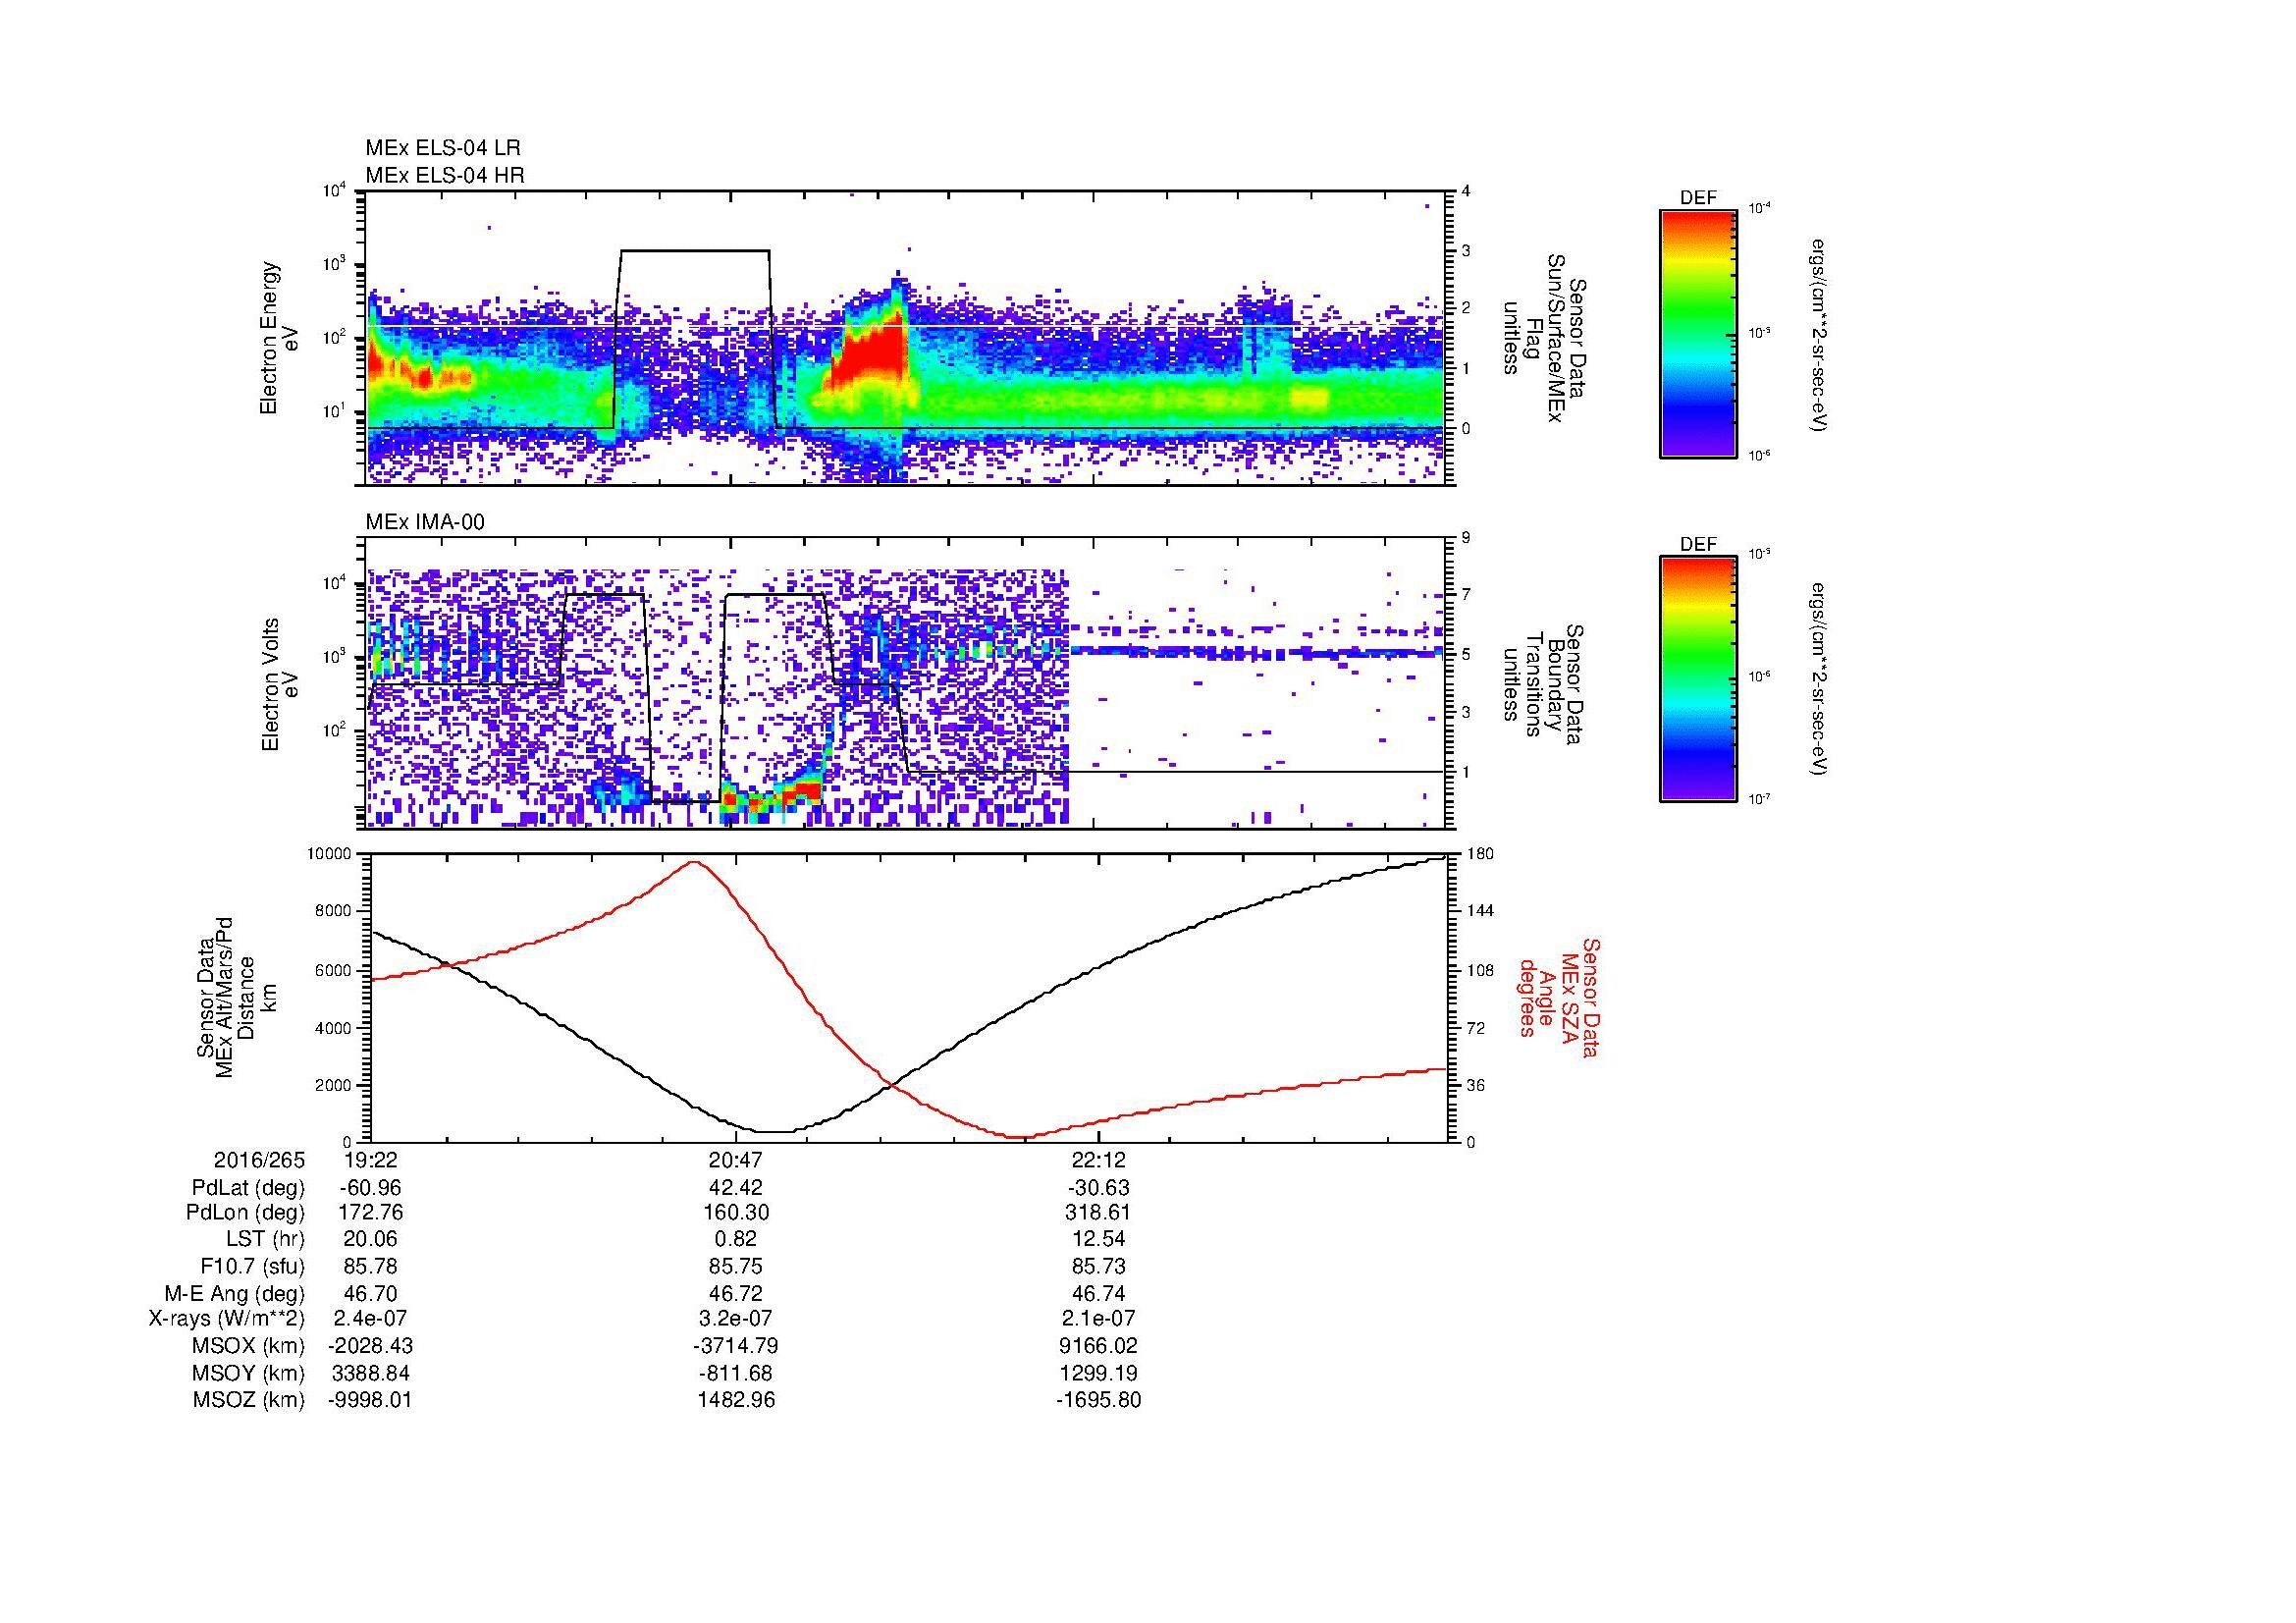2296x1623 pixels.
Task: Click the 'X-rays (W/m**2)' row label
Action: point(227,1320)
